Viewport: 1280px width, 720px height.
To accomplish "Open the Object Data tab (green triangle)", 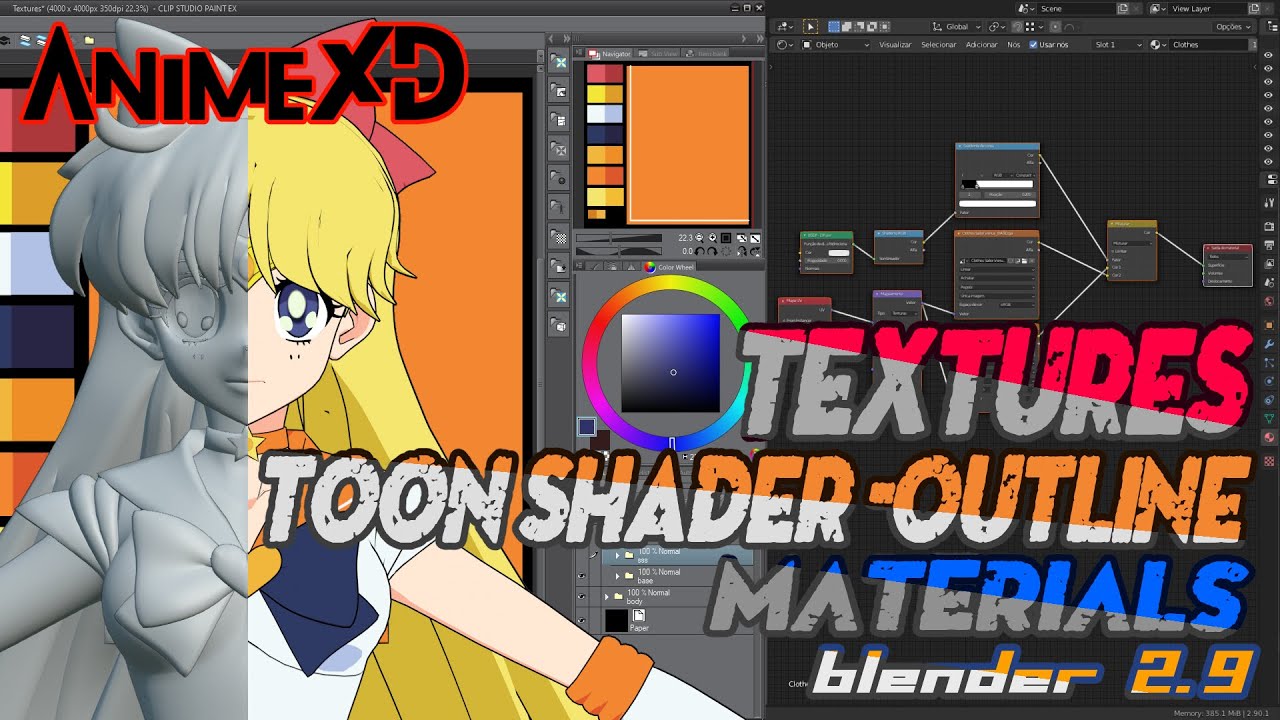I will (x=1268, y=418).
